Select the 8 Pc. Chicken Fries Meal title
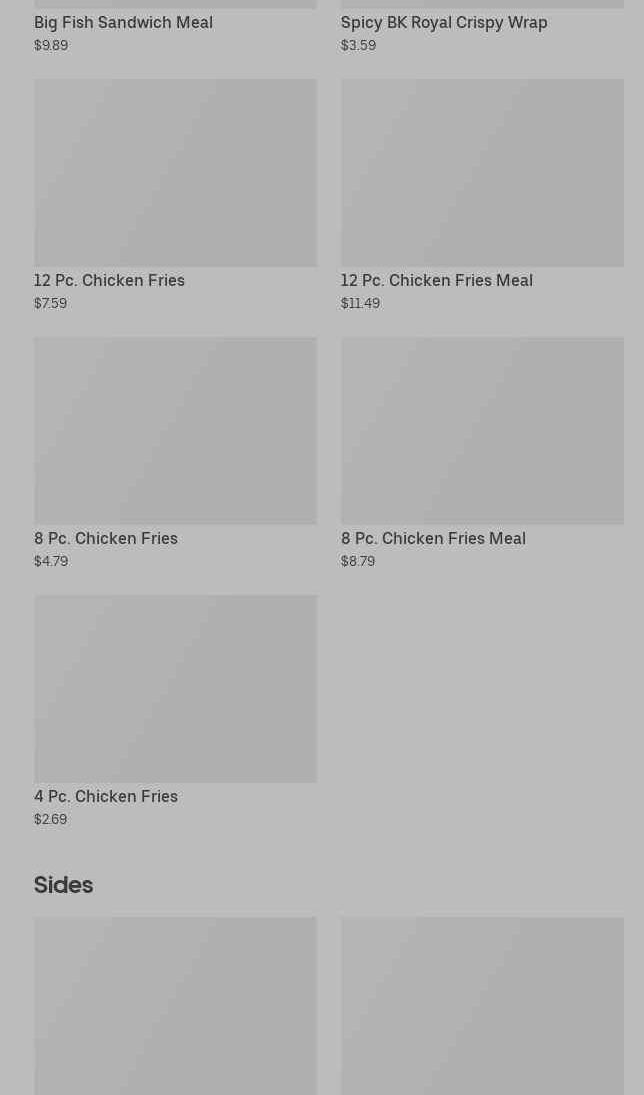The width and height of the screenshot is (644, 1095). coord(433,538)
